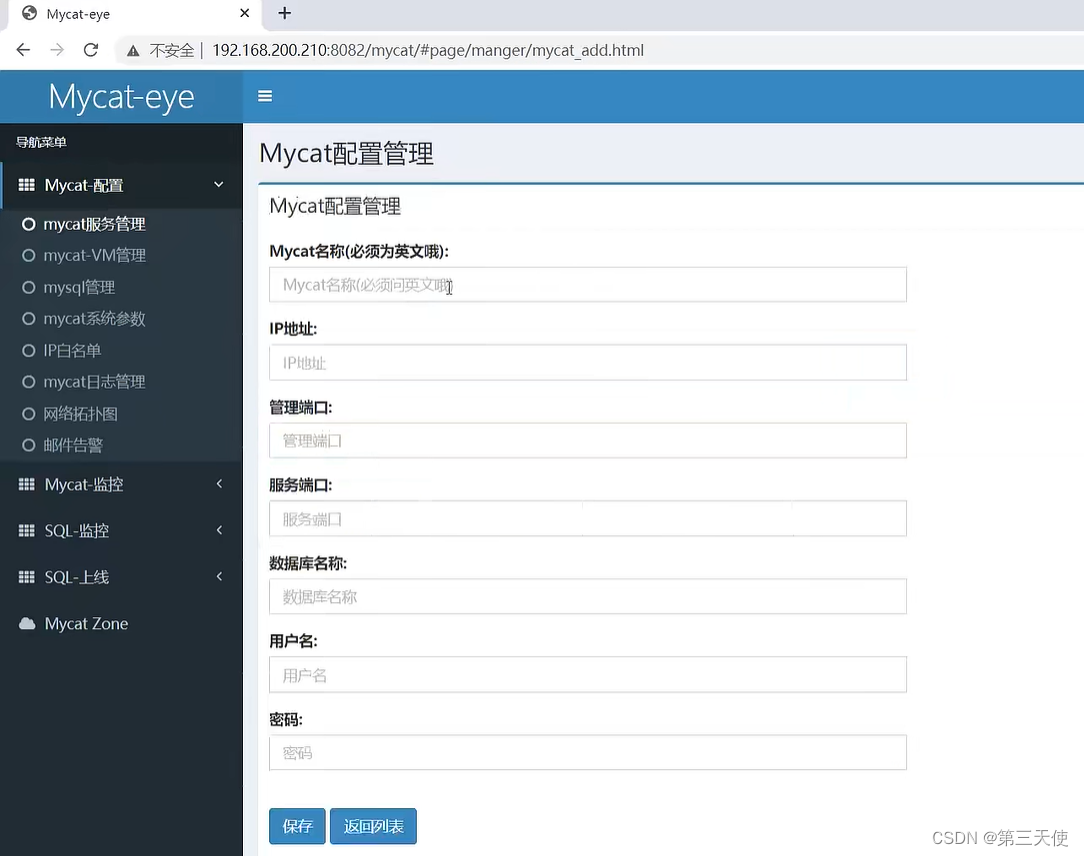The width and height of the screenshot is (1084, 856).
Task: Click the browser address bar URL
Action: click(428, 50)
